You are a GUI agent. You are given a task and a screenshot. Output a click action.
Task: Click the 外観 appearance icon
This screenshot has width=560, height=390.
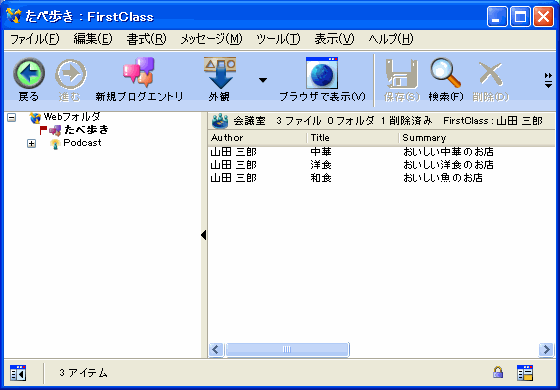220,73
